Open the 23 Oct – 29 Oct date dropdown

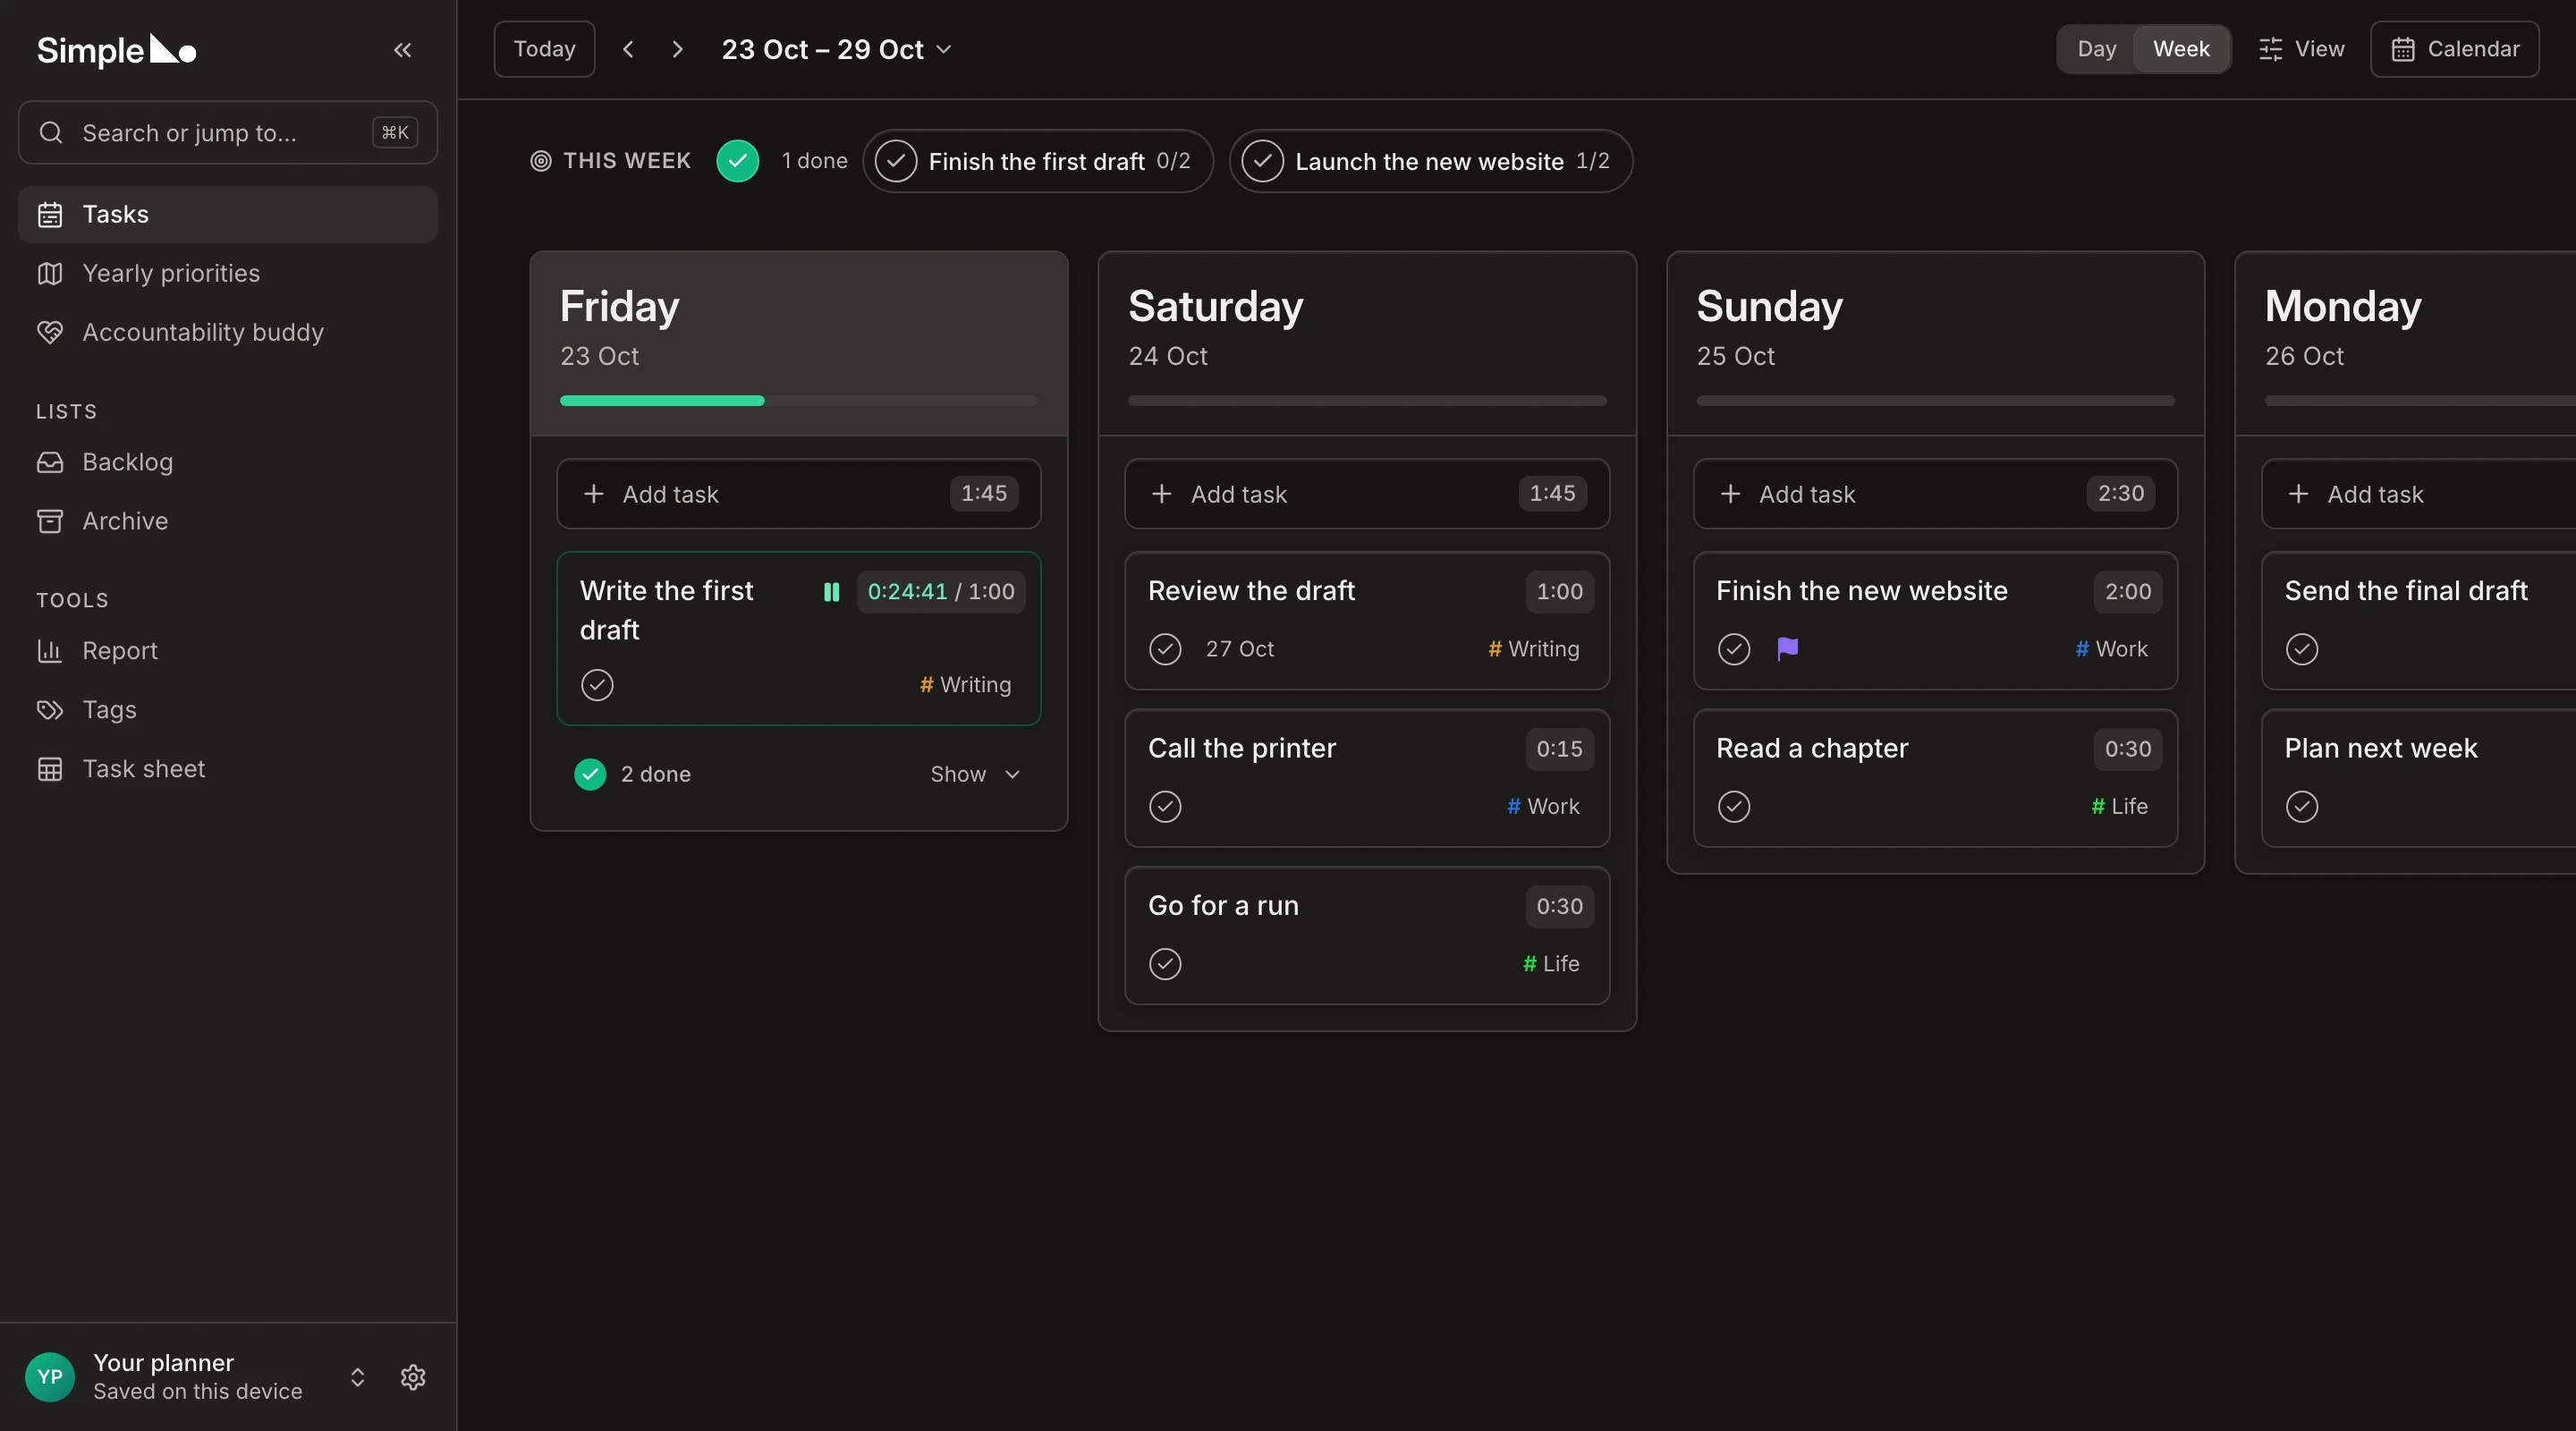click(x=836, y=49)
